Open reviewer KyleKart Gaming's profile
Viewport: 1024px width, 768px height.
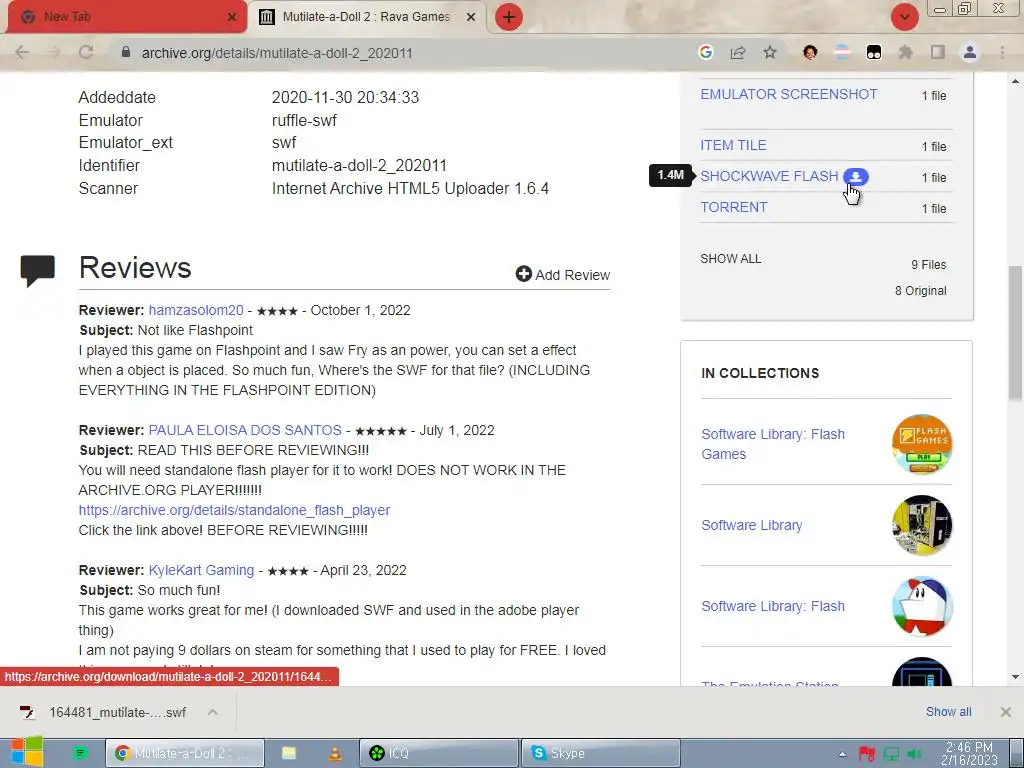click(x=201, y=570)
